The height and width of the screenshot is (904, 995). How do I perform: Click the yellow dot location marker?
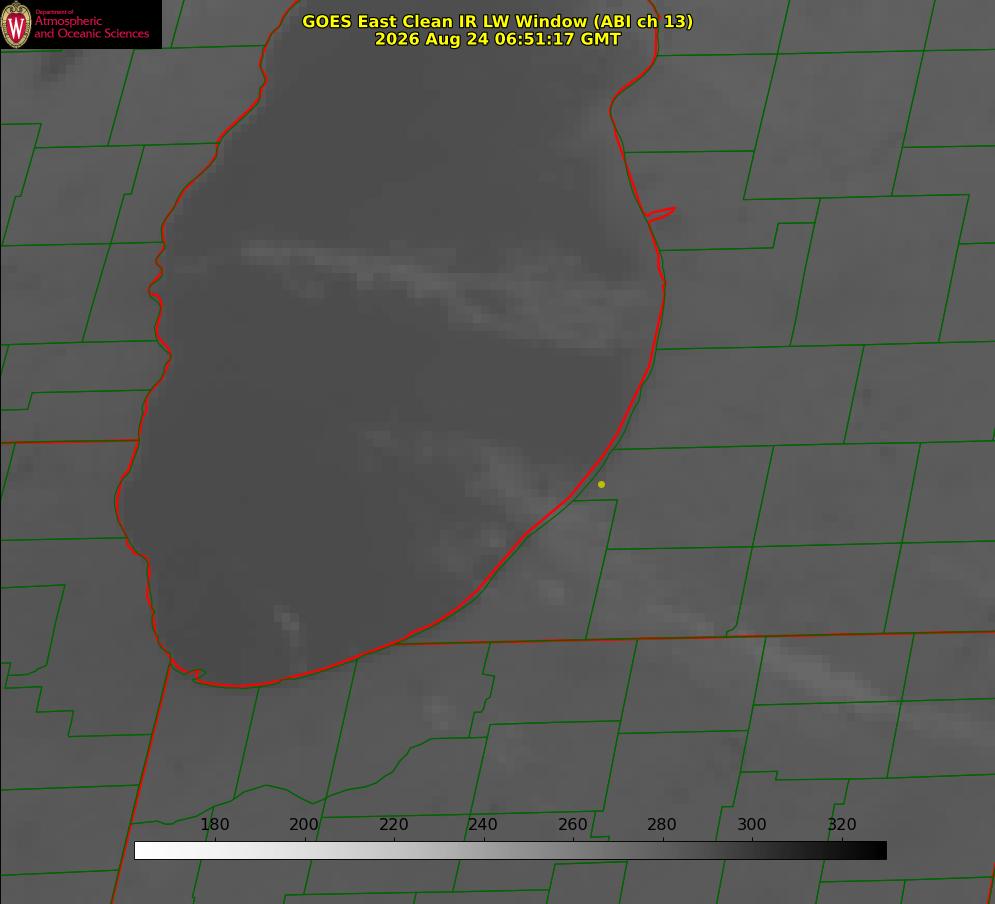pyautogui.click(x=602, y=484)
